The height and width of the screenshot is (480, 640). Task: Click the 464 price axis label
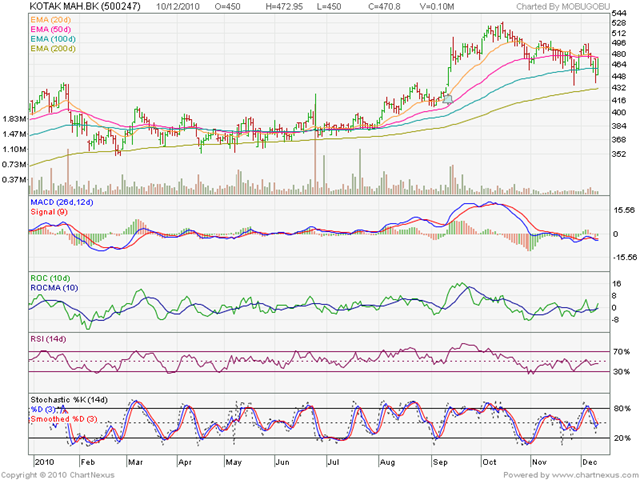click(619, 64)
